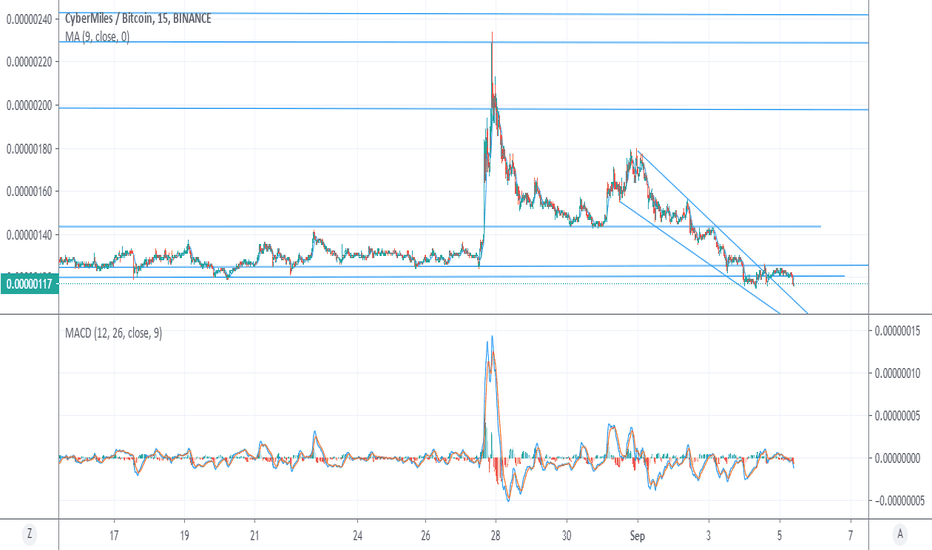This screenshot has width=932, height=550.
Task: Click the MACD 0.00000005 axis label
Action: pos(898,416)
